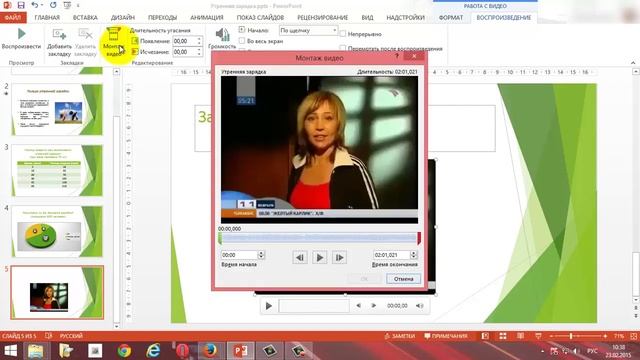Viewport: 640px width, 360px height.
Task: Play the video from the slide's media bar
Action: coord(269,306)
